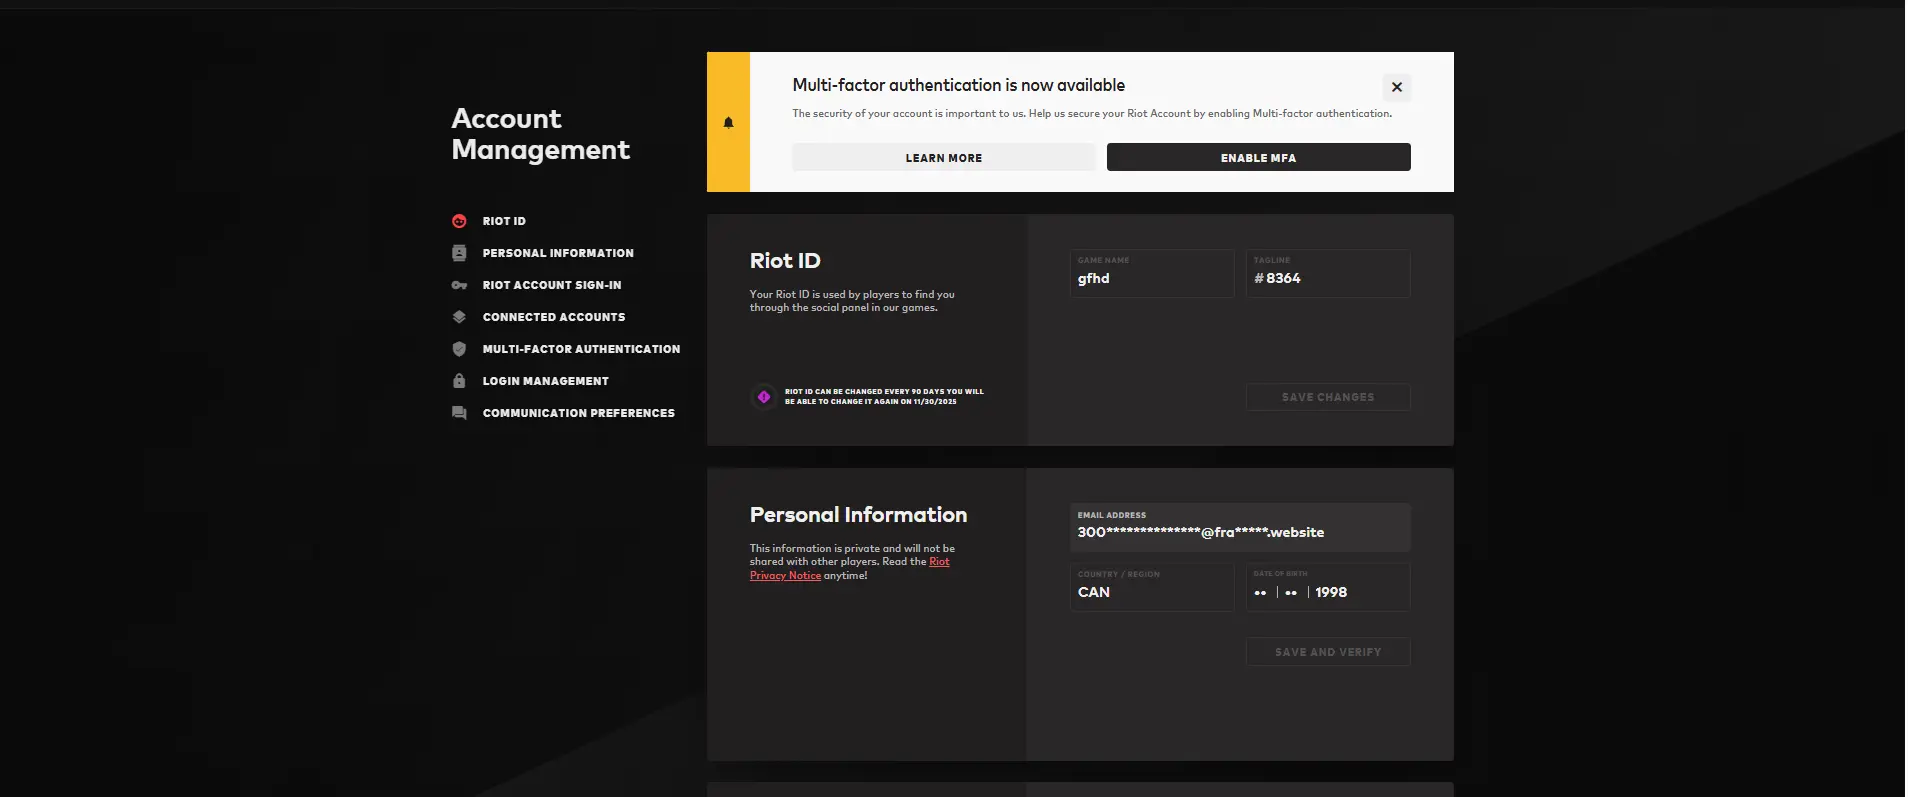Click the Multi-Factor Authentication shield icon
Screen dimensions: 1908x797
click(459, 349)
